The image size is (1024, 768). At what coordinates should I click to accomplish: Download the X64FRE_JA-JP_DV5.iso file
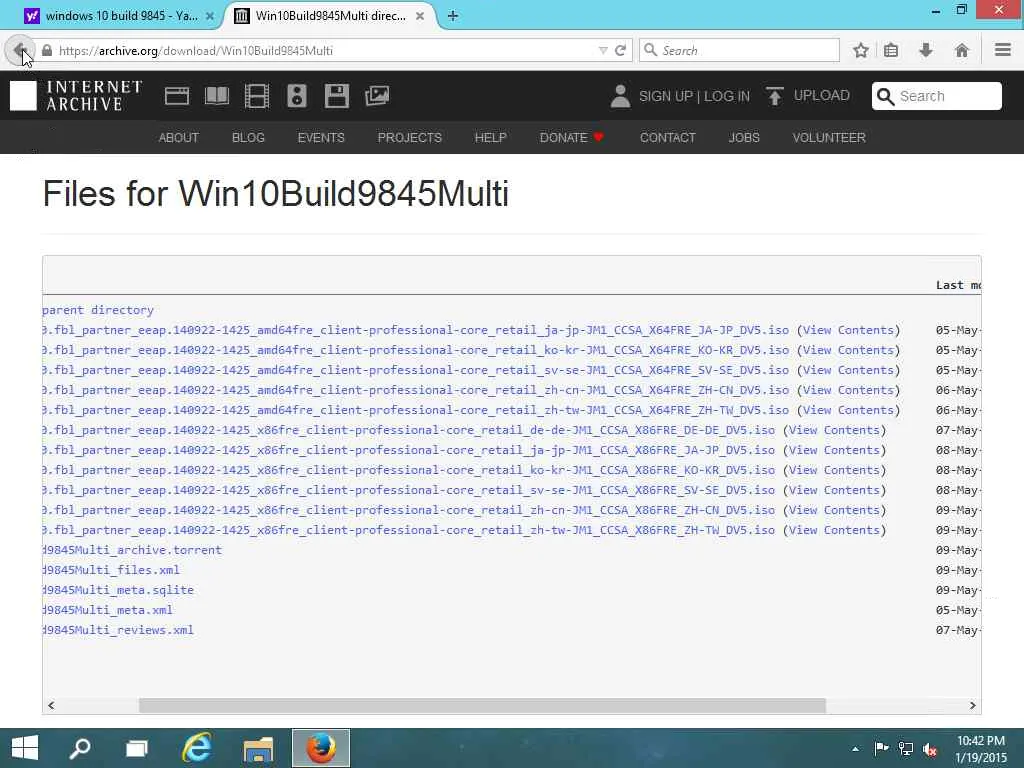(x=415, y=330)
